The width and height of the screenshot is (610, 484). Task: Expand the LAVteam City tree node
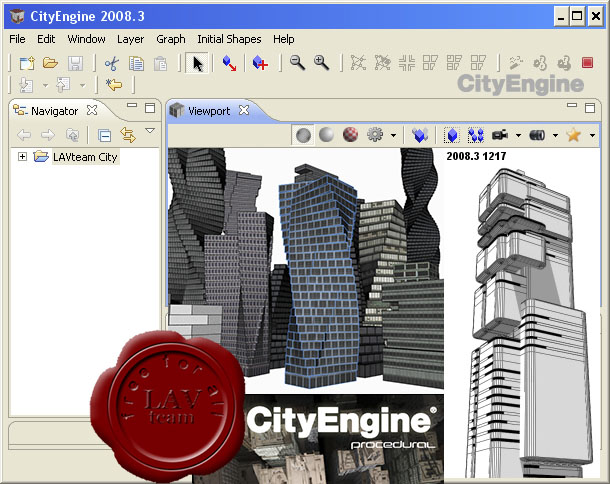click(x=22, y=157)
